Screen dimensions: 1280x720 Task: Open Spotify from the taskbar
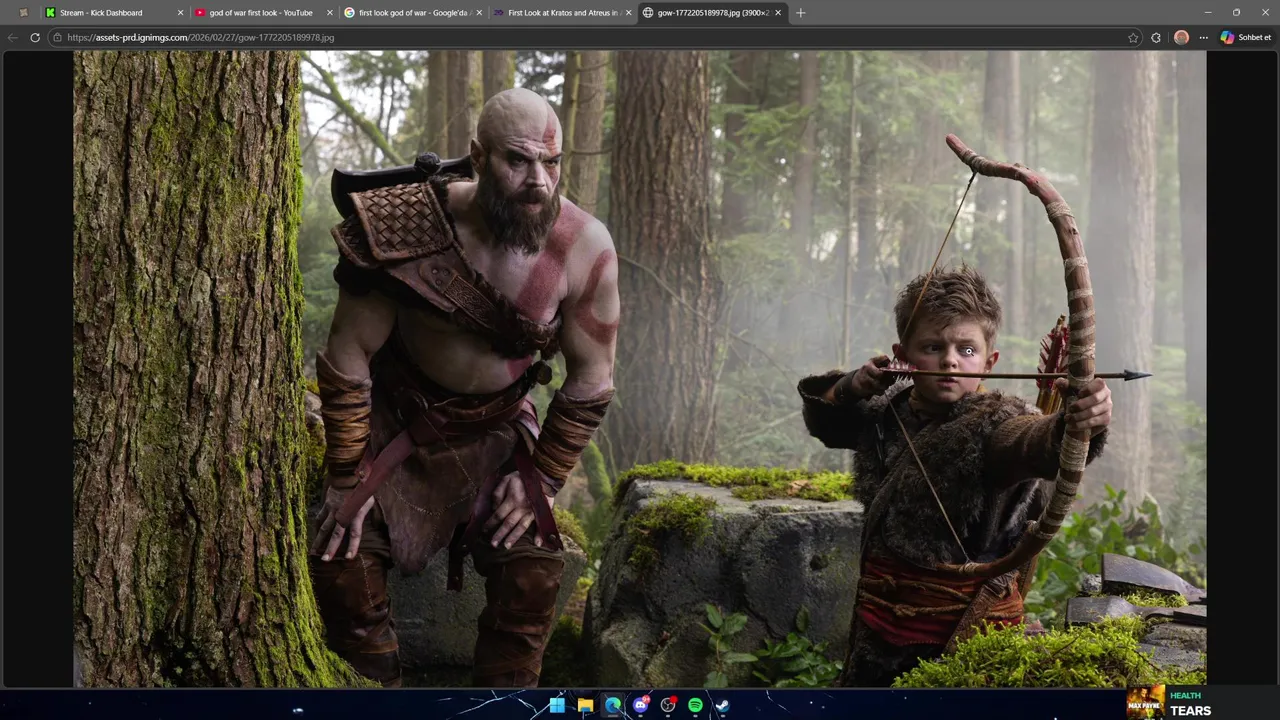(x=695, y=705)
